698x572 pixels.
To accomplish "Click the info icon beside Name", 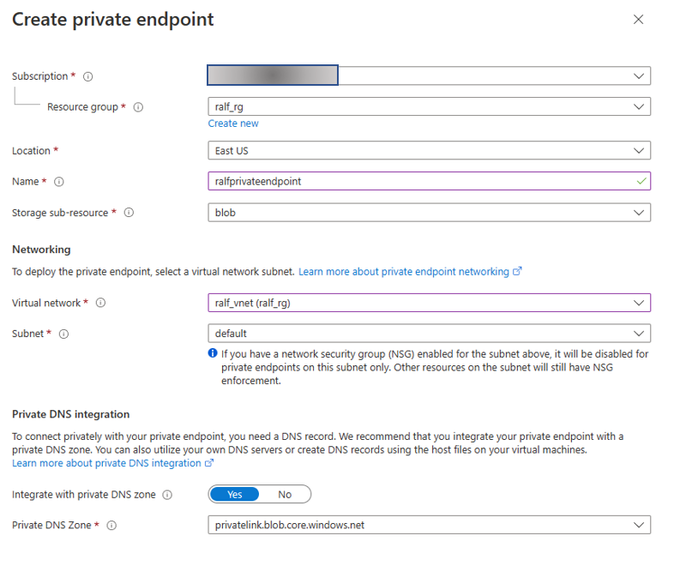I will tap(59, 182).
